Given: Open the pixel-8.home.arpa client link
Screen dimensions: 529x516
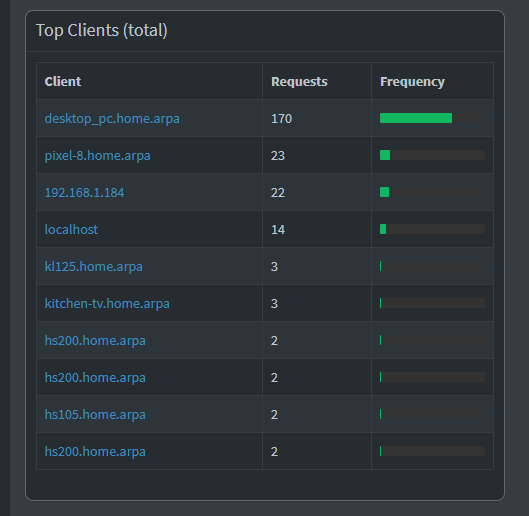Looking at the screenshot, I should (98, 156).
